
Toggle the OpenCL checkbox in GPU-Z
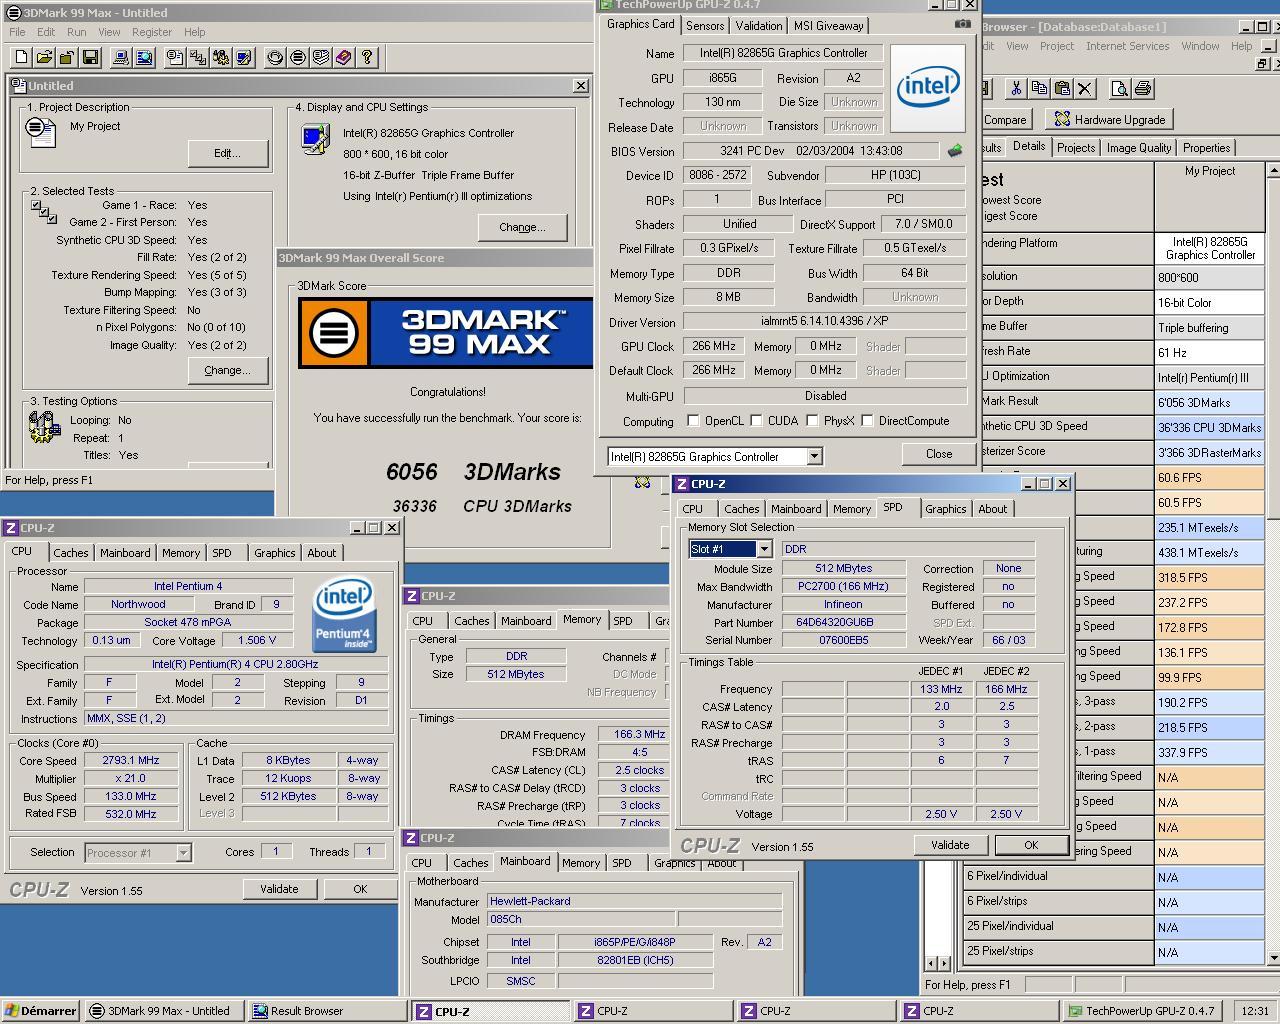pos(693,421)
